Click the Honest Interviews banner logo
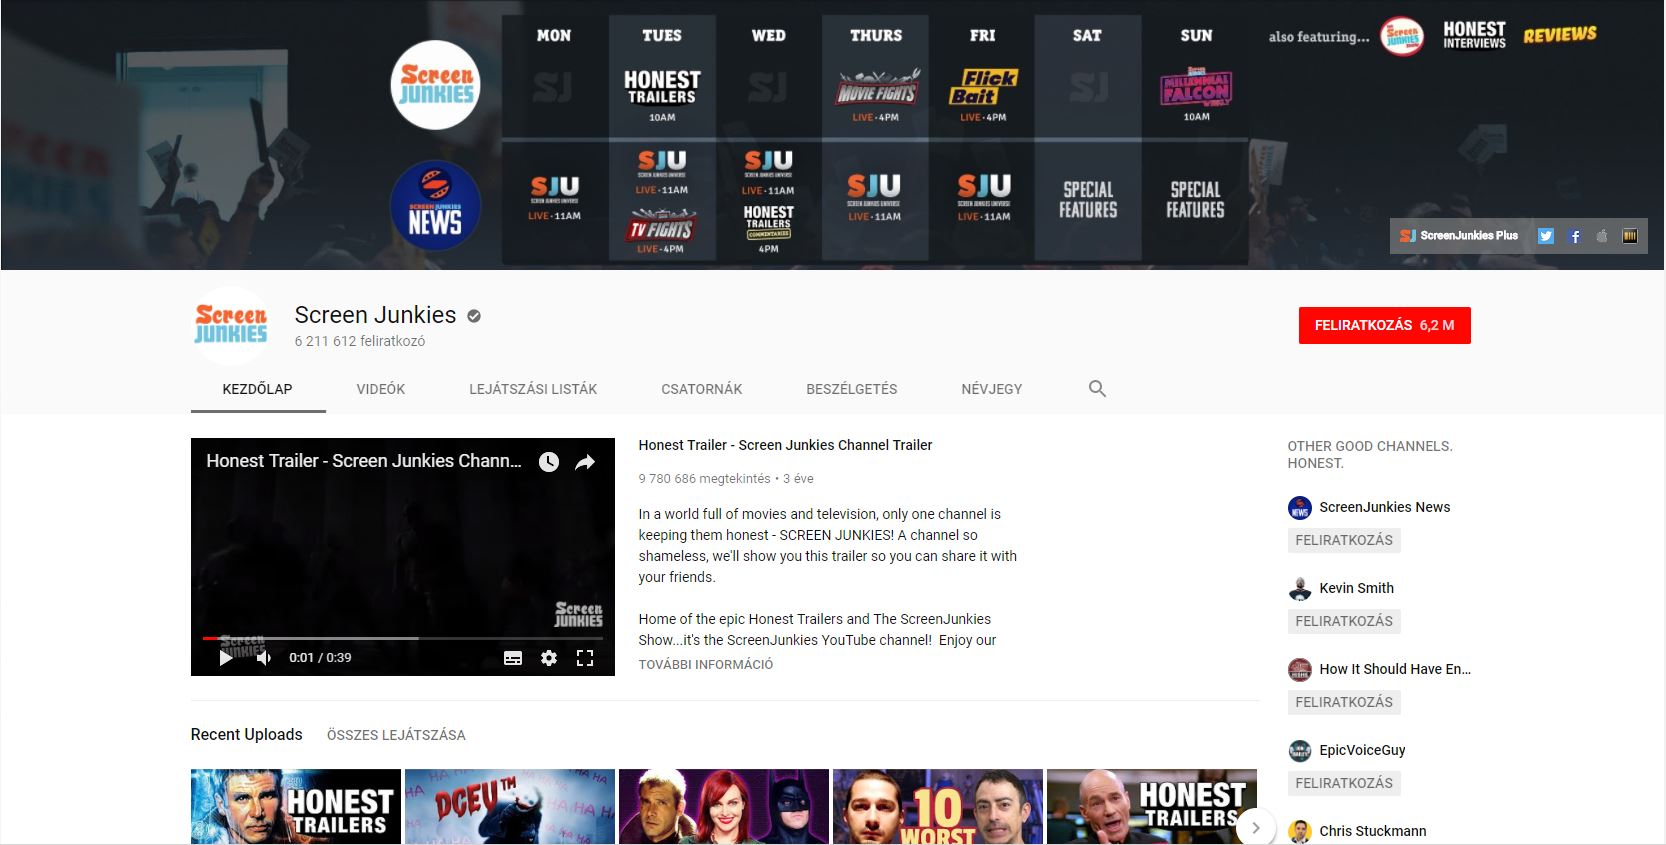The image size is (1666, 845). [1474, 35]
